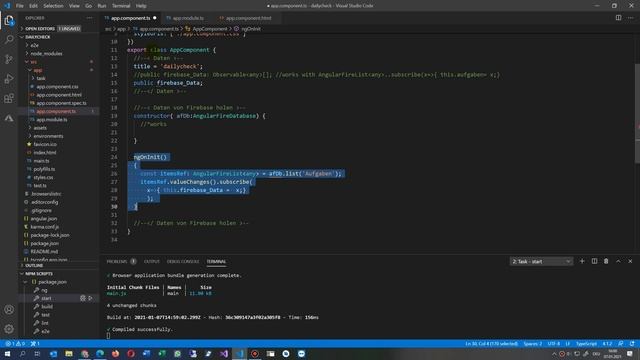The height and width of the screenshot is (360, 640).
Task: Close the terminal panel
Action: [x=630, y=261]
